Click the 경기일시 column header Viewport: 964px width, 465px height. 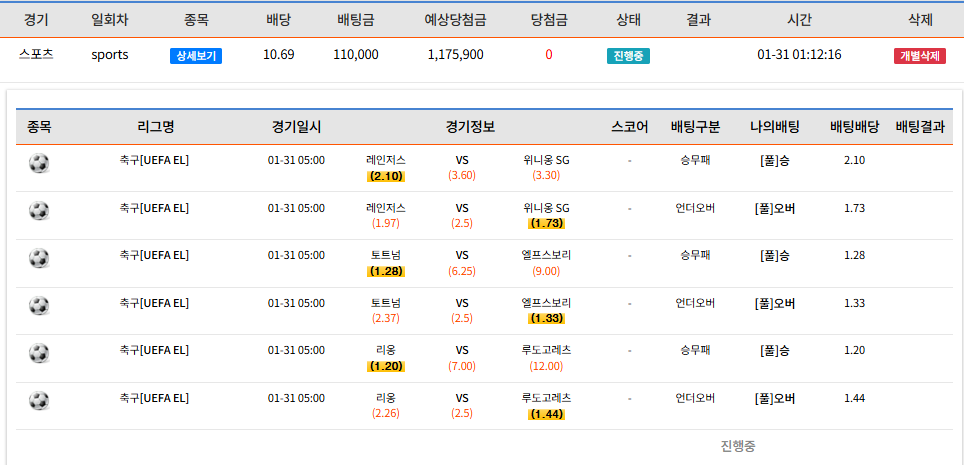[296, 127]
